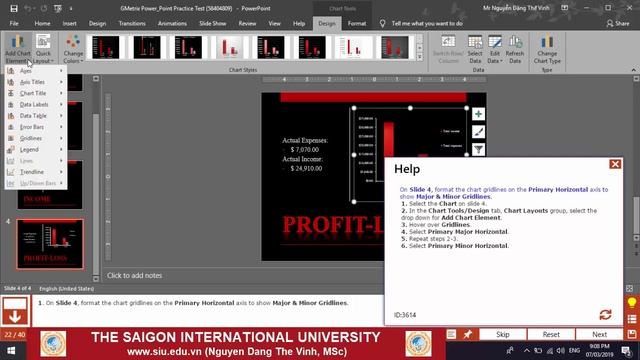Switch to the Home tab
Image resolution: width=640 pixels, height=360 pixels.
(42, 24)
